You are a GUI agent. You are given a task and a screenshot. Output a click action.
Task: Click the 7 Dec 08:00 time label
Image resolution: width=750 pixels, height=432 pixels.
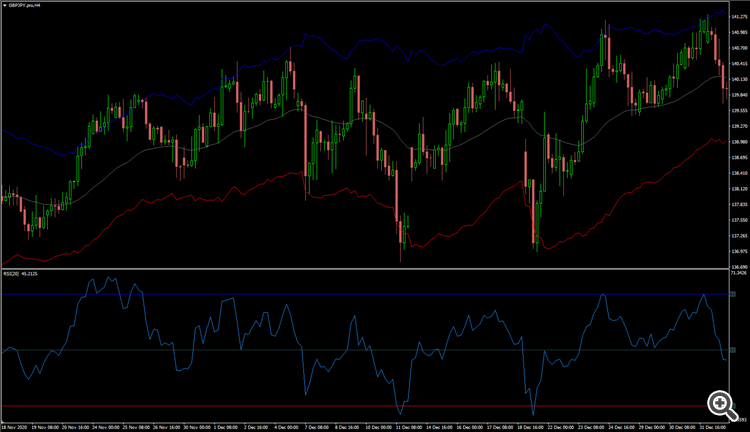[317, 427]
